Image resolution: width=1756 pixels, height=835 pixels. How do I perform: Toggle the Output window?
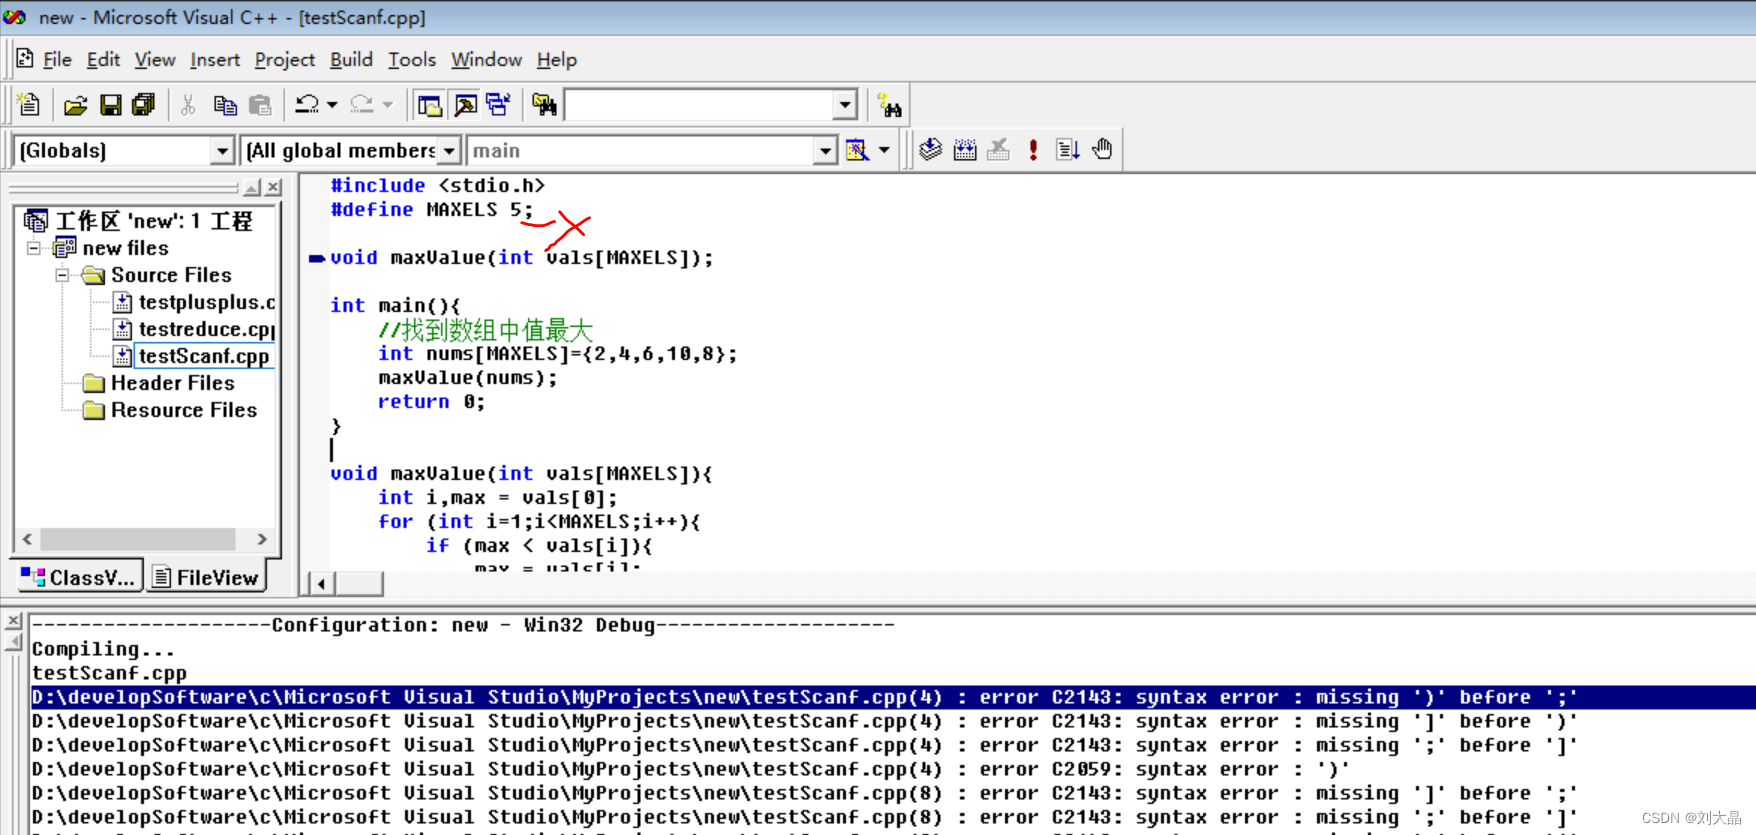pyautogui.click(x=465, y=105)
